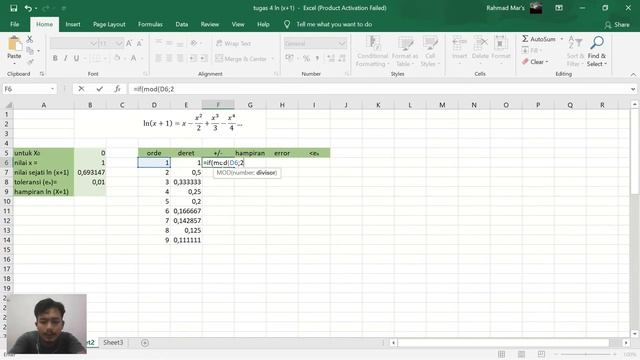Click the AutoSum sigma button
This screenshot has height=360, width=640.
(x=538, y=39)
